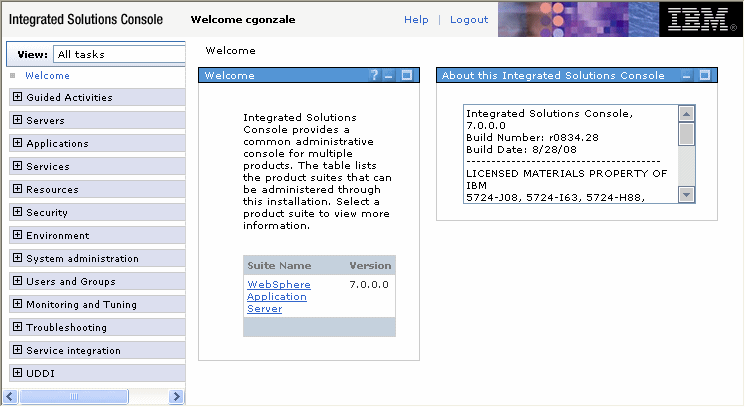The height and width of the screenshot is (407, 745).
Task: Minimize the About this Integrated Solutions Console portlet
Action: tap(687, 75)
